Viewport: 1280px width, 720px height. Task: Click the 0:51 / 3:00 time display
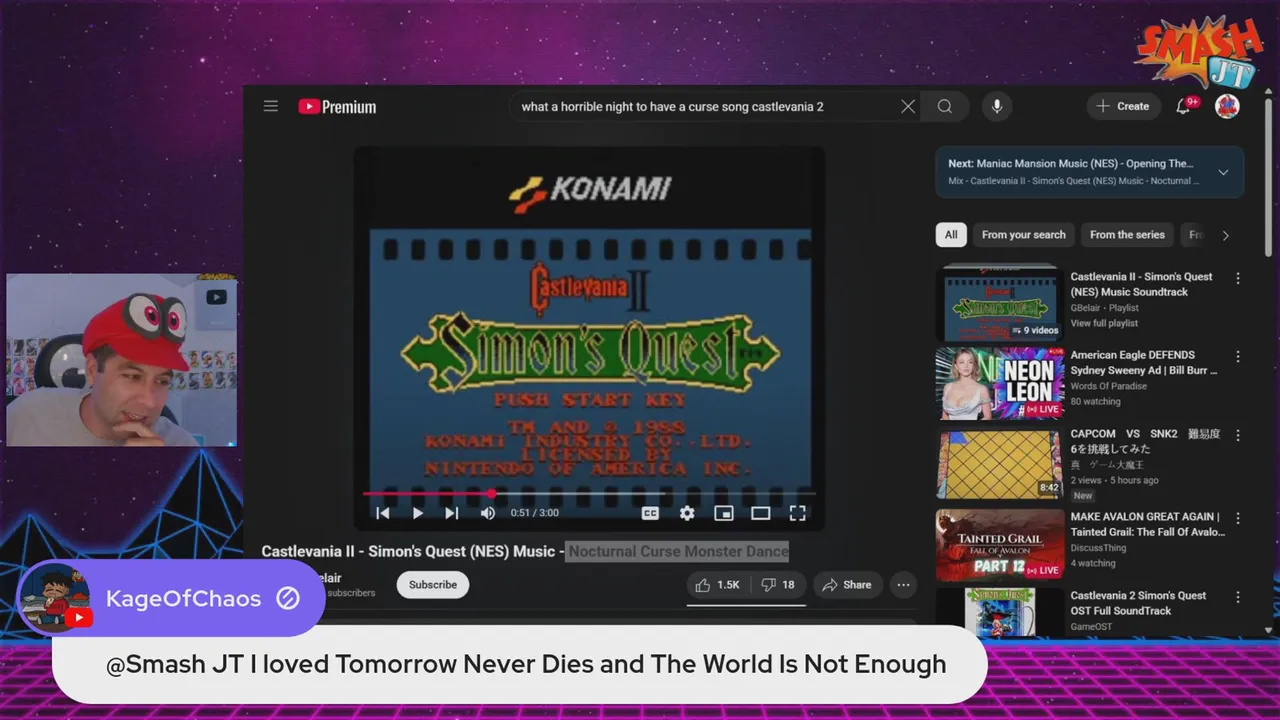(534, 513)
